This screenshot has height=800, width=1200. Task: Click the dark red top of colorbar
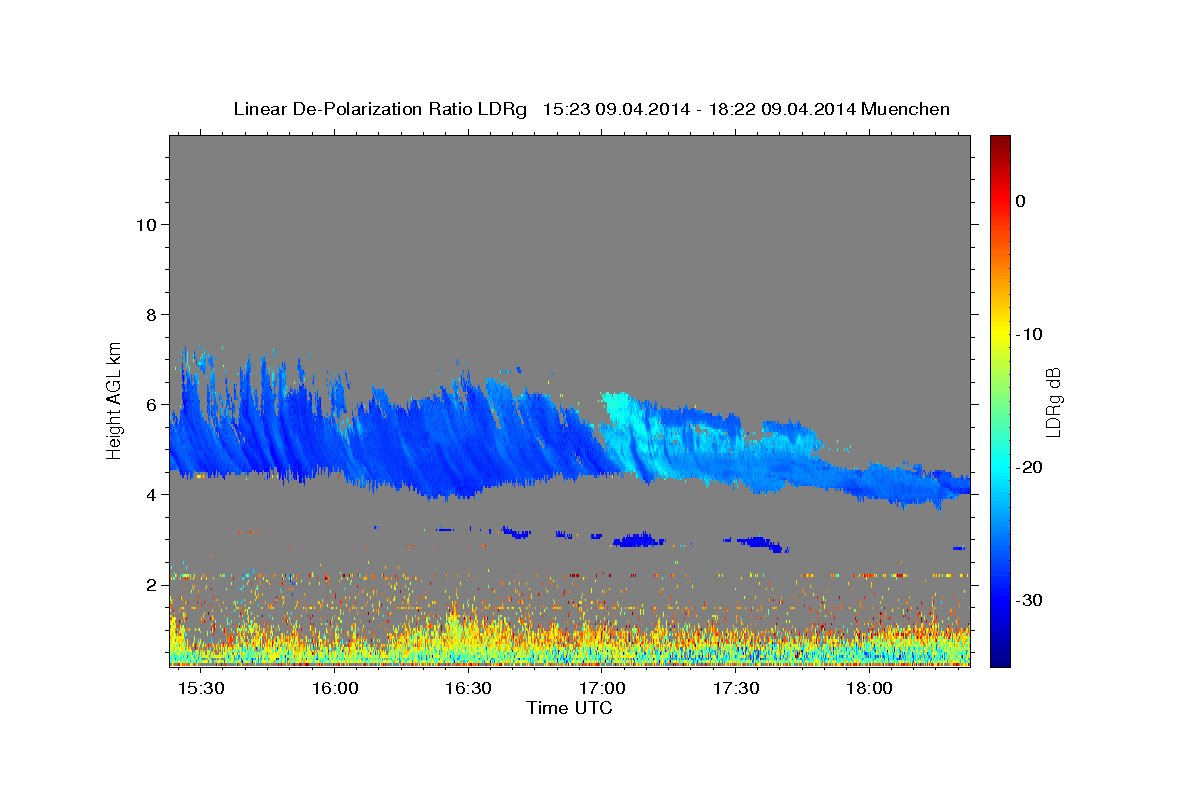point(1000,142)
